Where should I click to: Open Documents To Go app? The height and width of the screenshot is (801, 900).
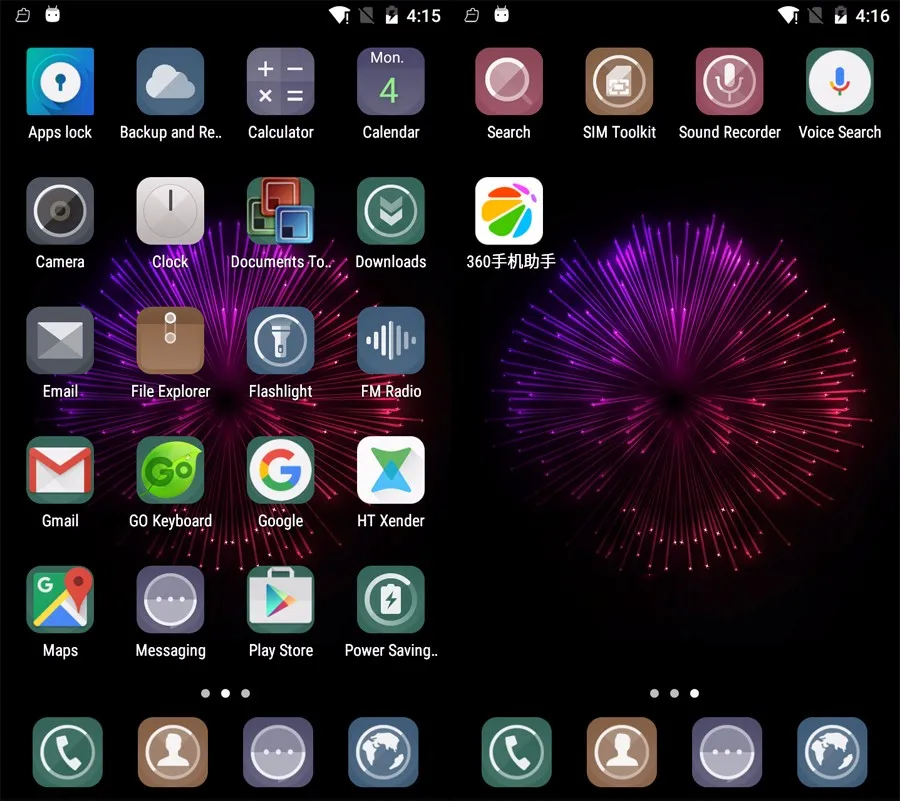(x=281, y=211)
